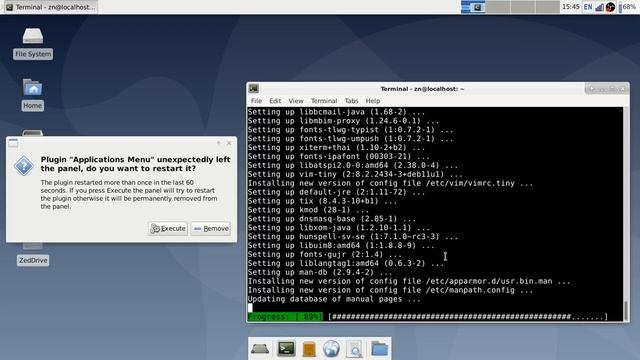The width and height of the screenshot is (640, 360).
Task: Launch Web Browser globe in the dock
Action: point(331,349)
